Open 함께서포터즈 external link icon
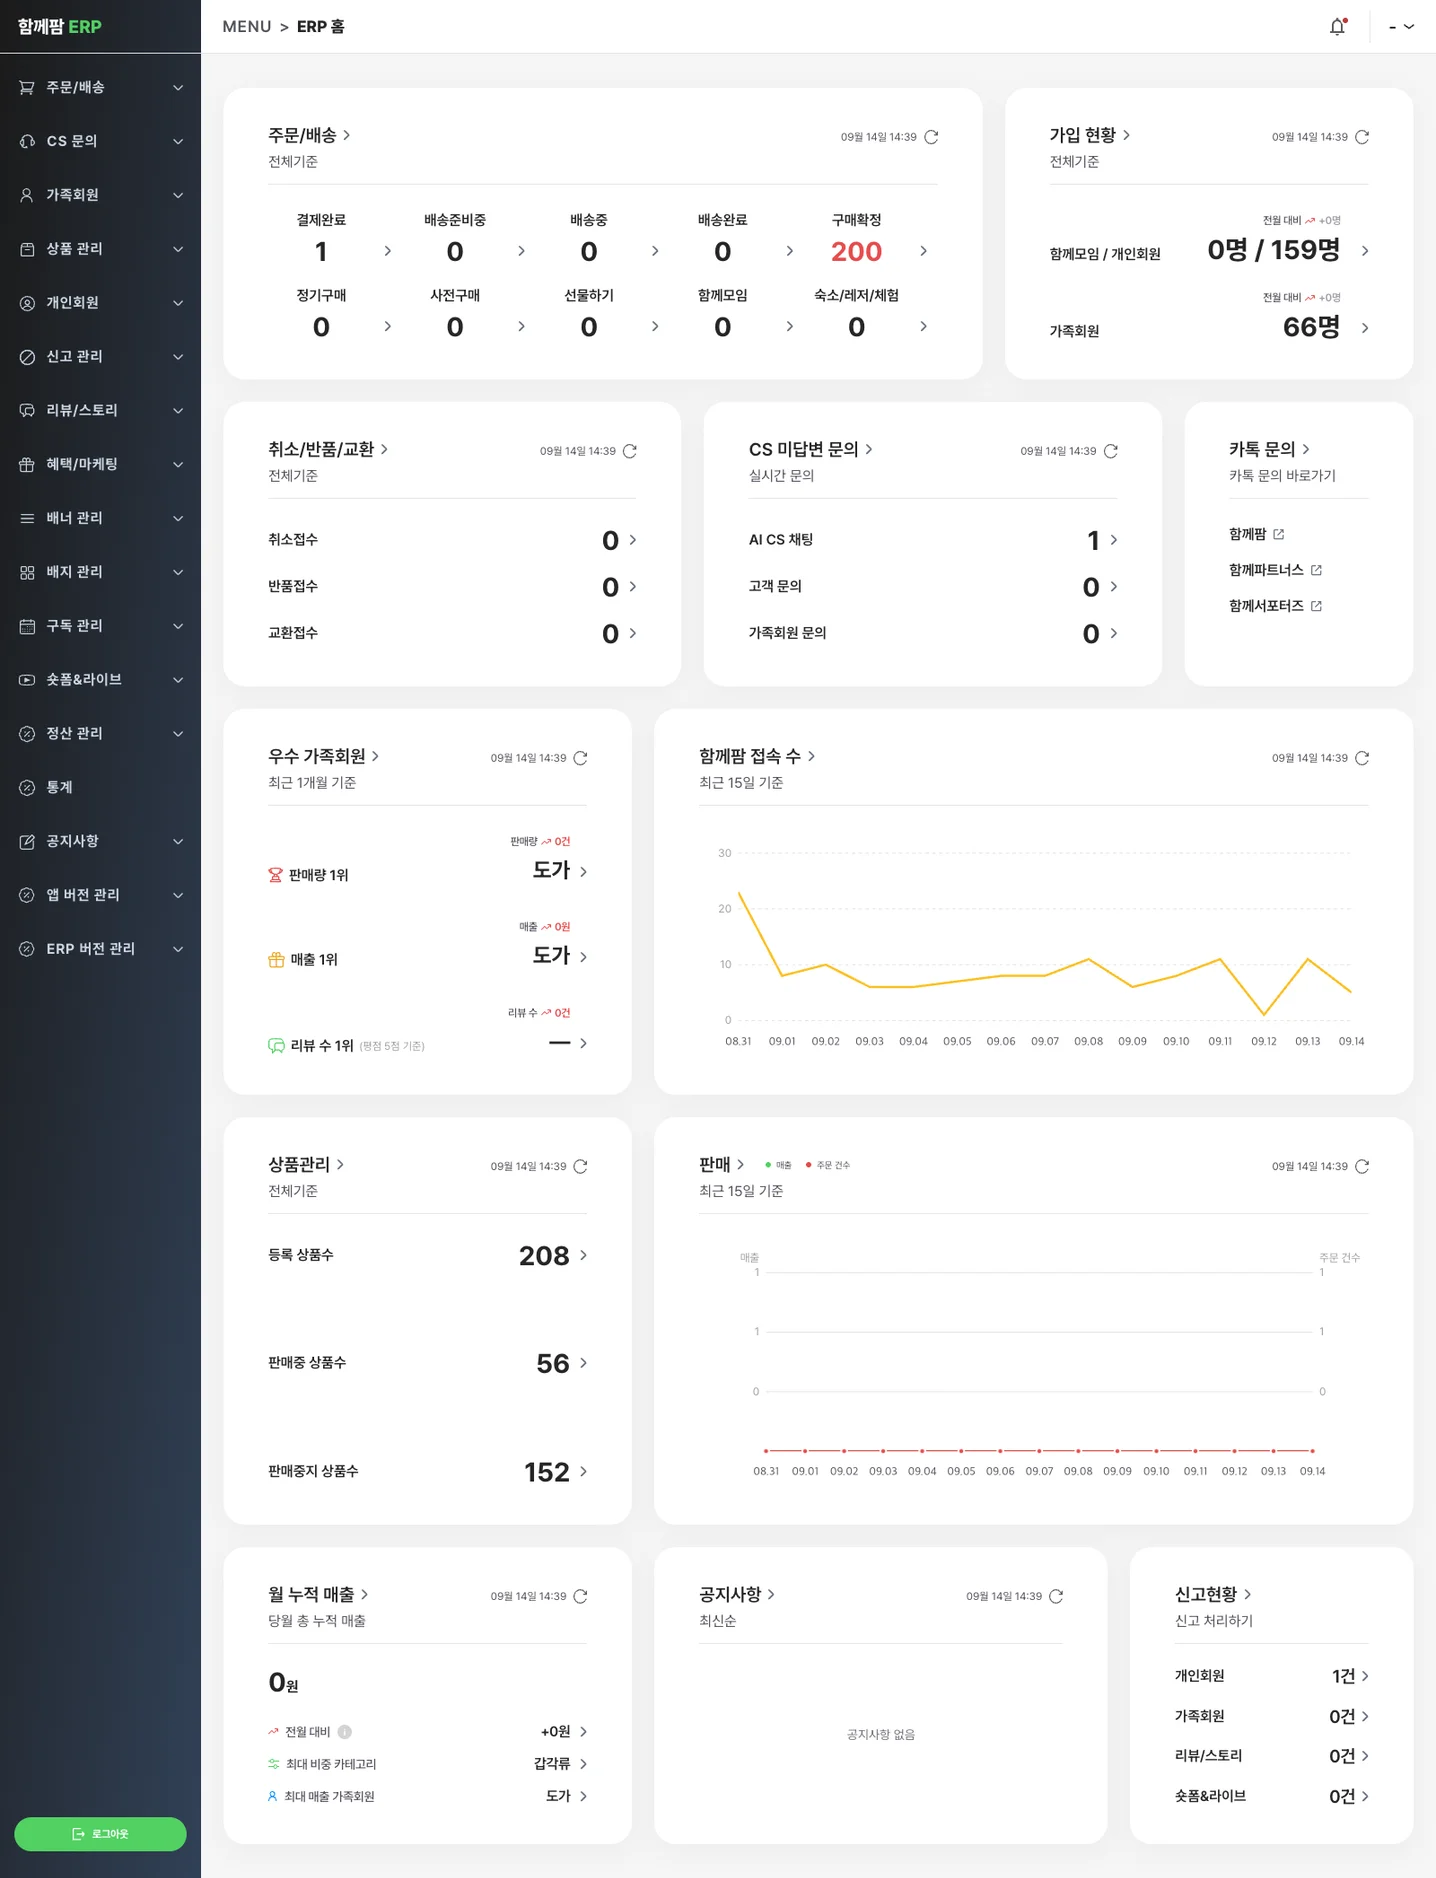 1316,606
